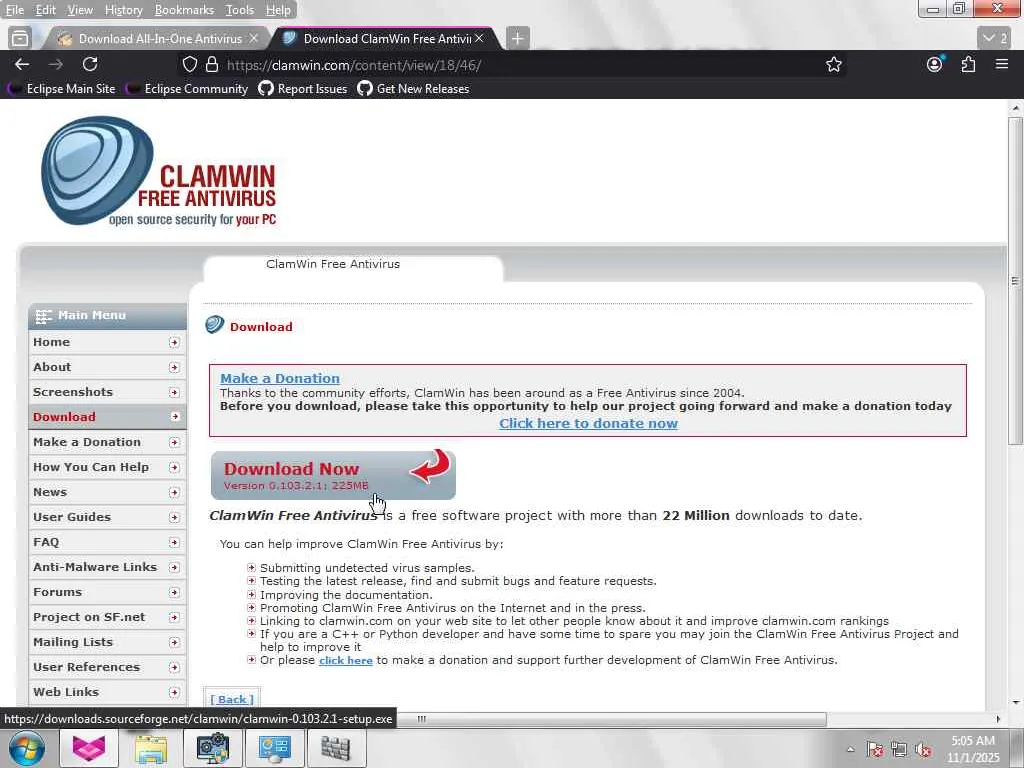Click the vertical page scrollbar thumb
Screen dimensions: 1024x768
tap(1015, 281)
